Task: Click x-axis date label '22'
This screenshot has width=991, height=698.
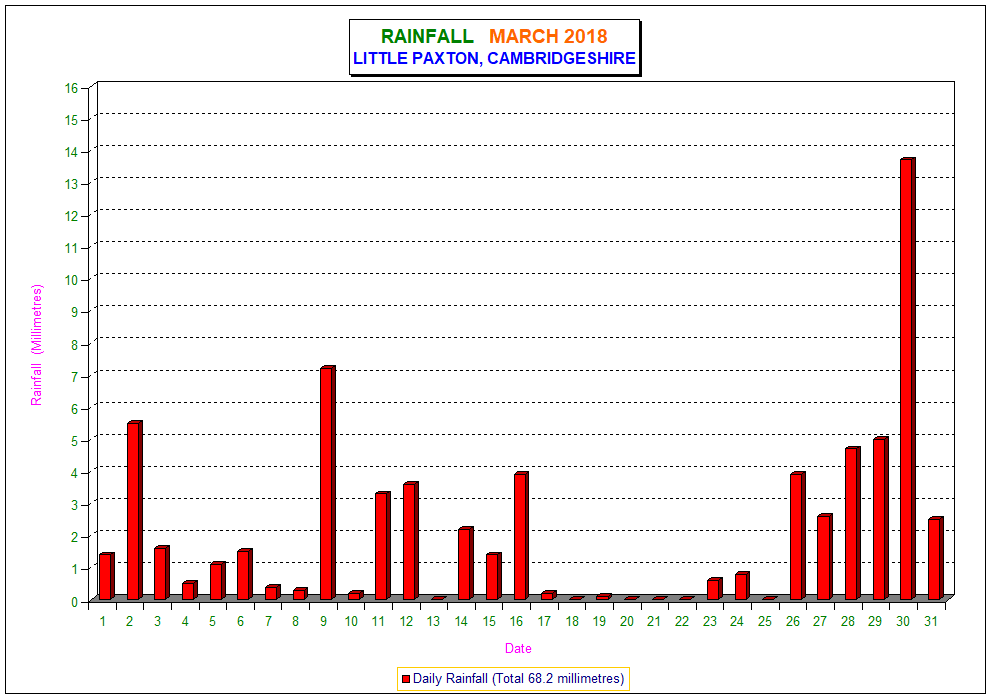Action: [x=681, y=621]
